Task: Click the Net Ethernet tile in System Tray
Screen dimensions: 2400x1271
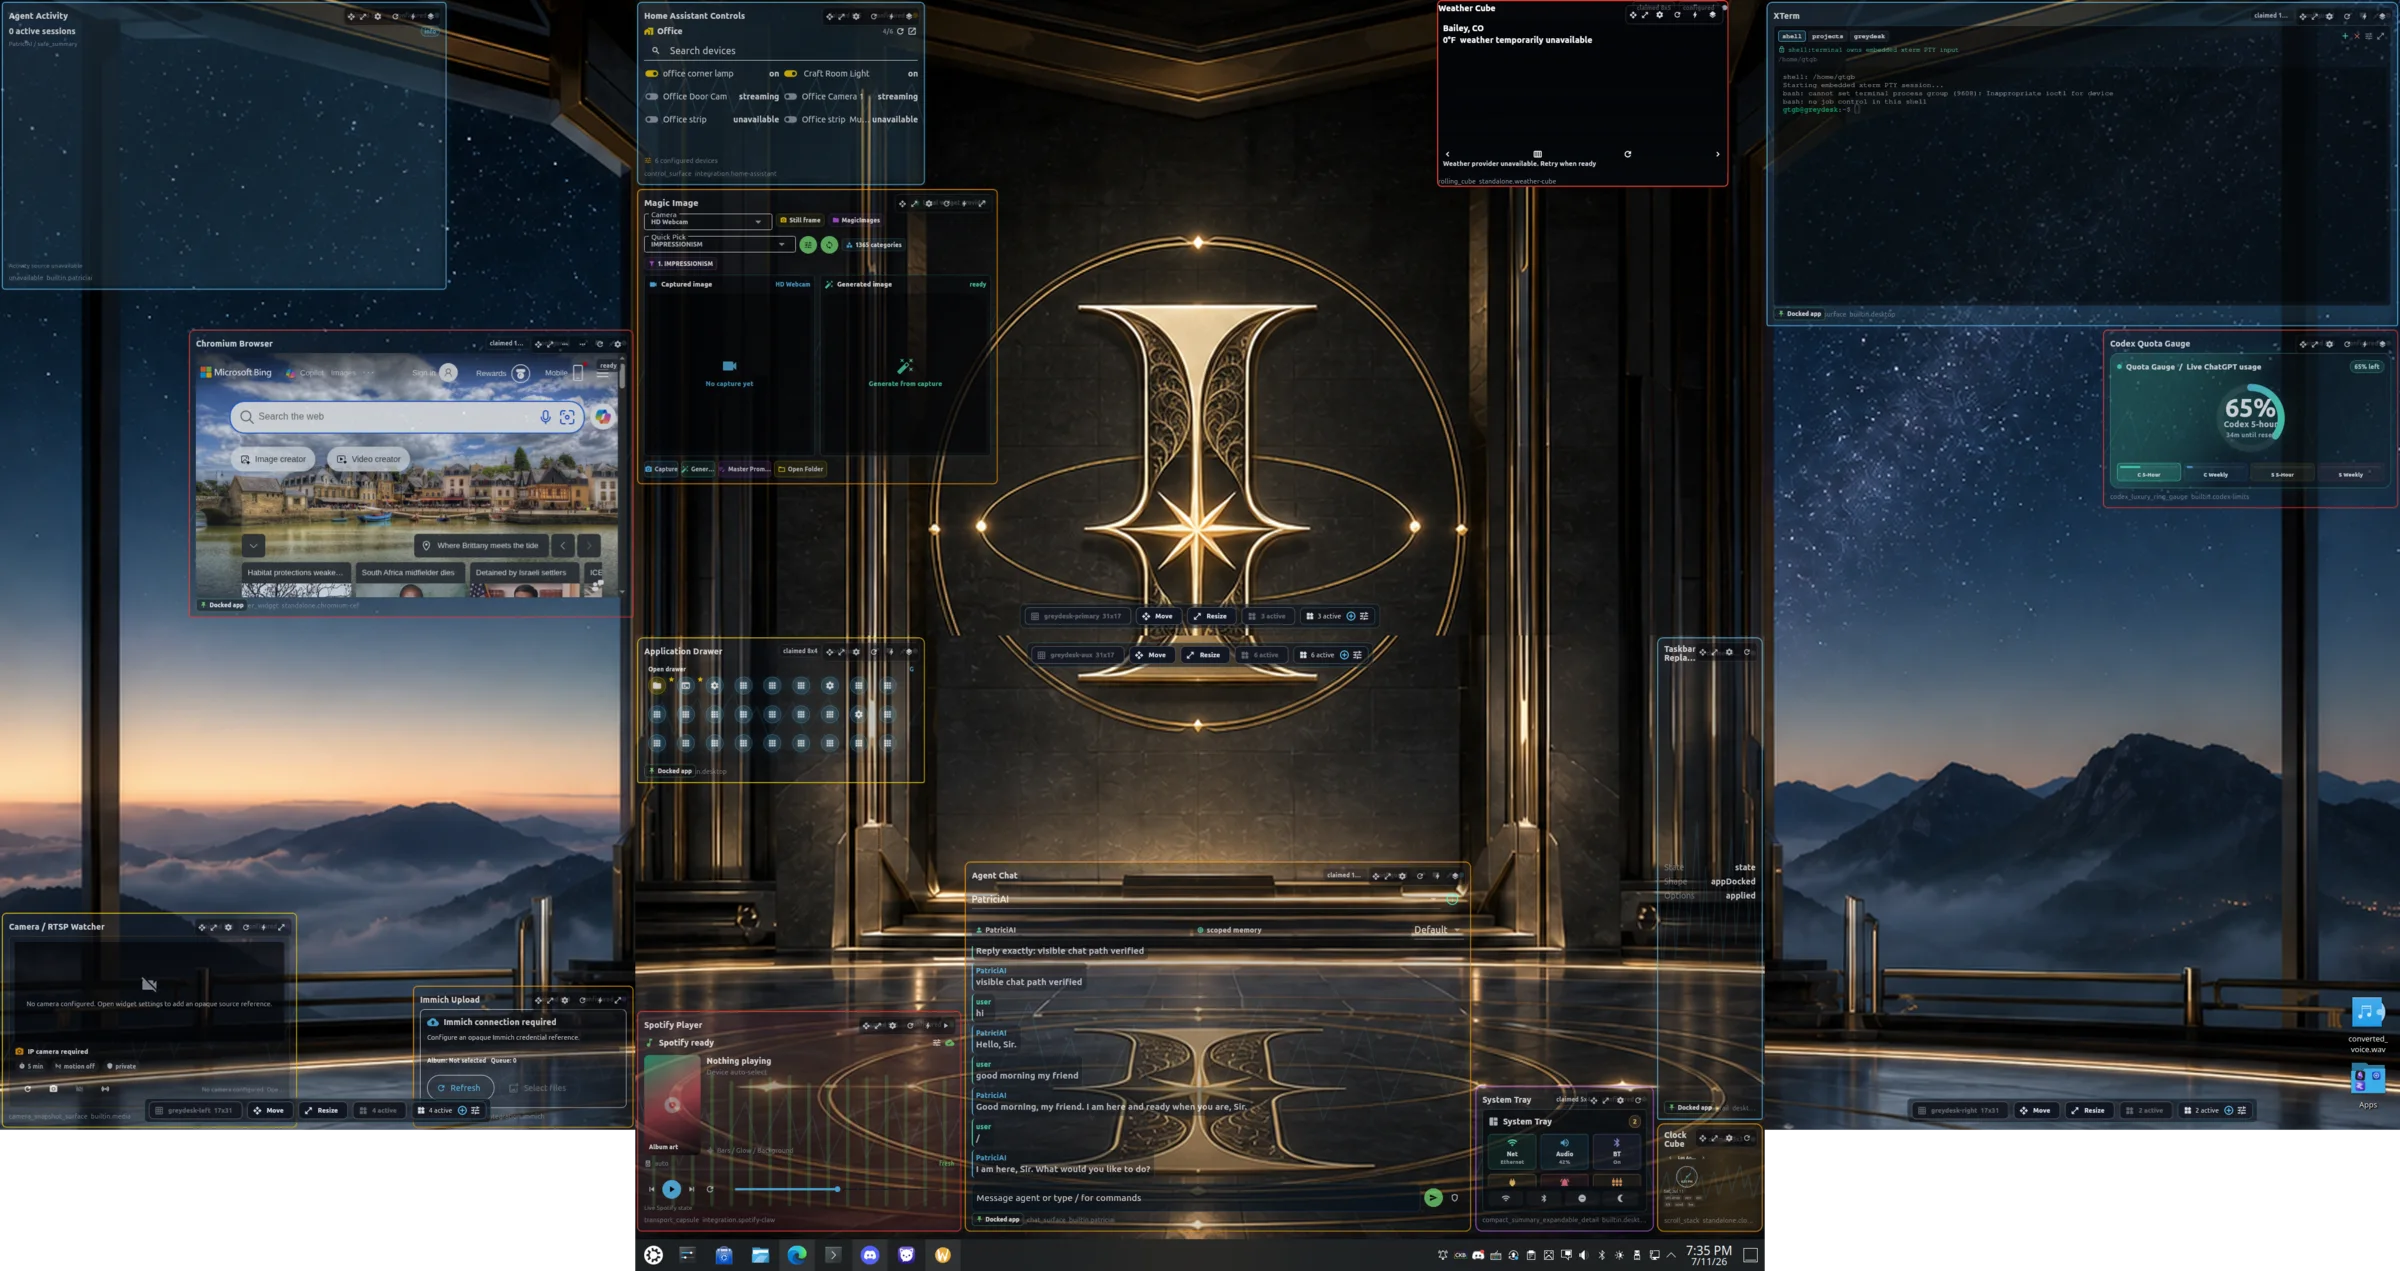Action: click(1512, 1151)
